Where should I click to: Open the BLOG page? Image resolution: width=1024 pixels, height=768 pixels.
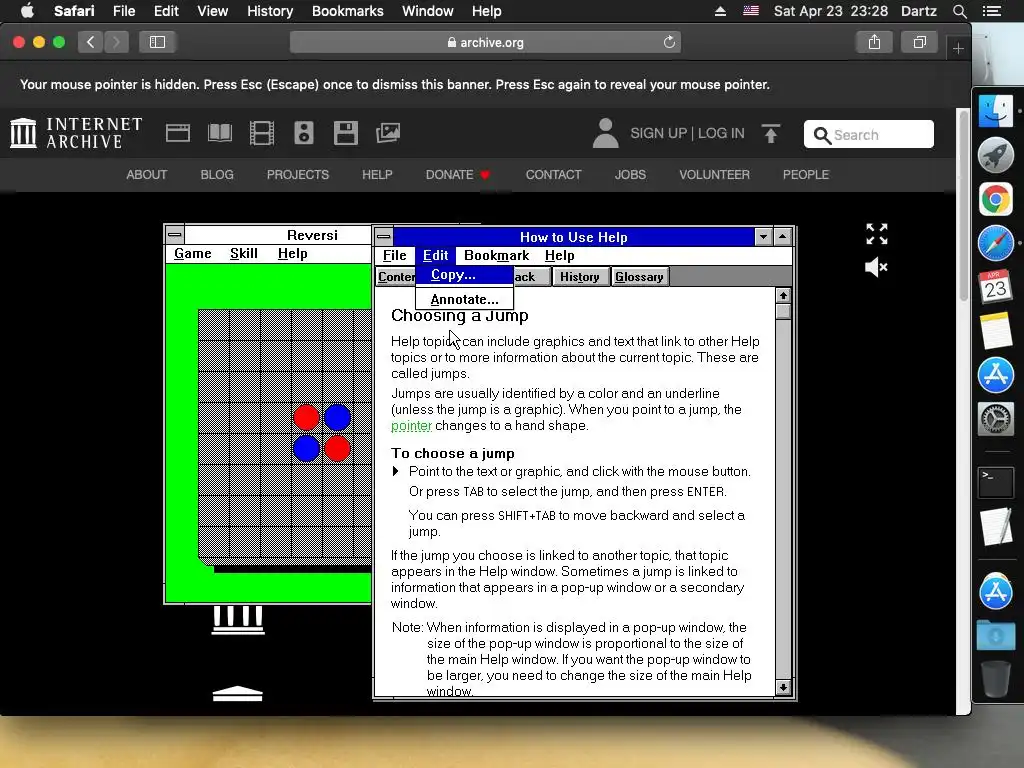(x=217, y=175)
